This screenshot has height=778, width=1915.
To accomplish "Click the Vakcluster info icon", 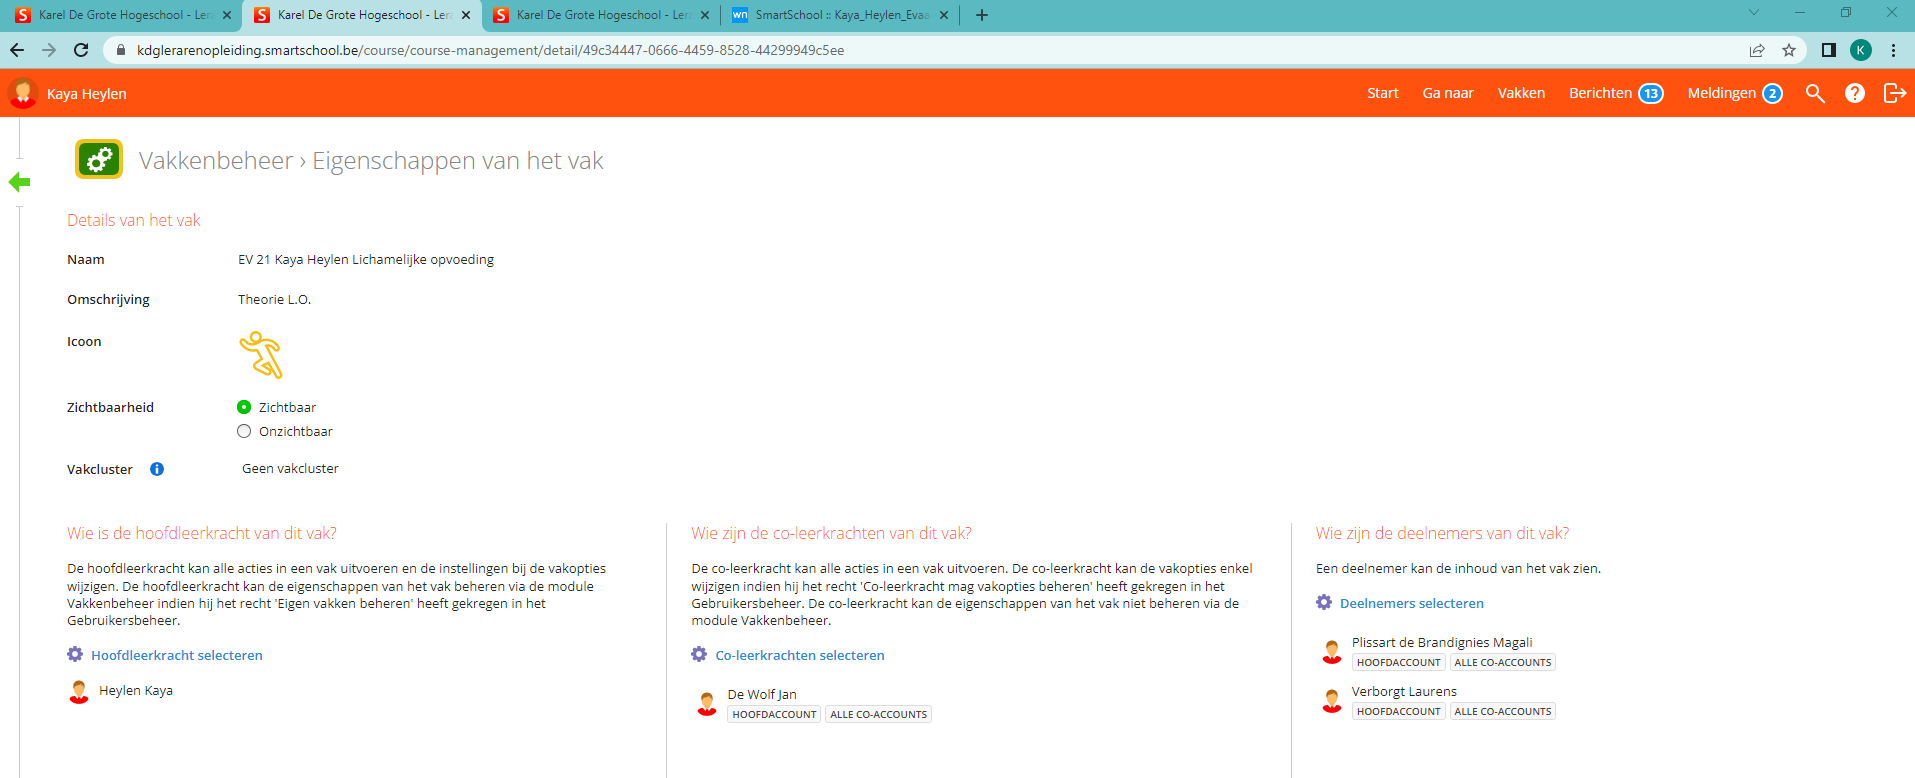I will (x=157, y=469).
